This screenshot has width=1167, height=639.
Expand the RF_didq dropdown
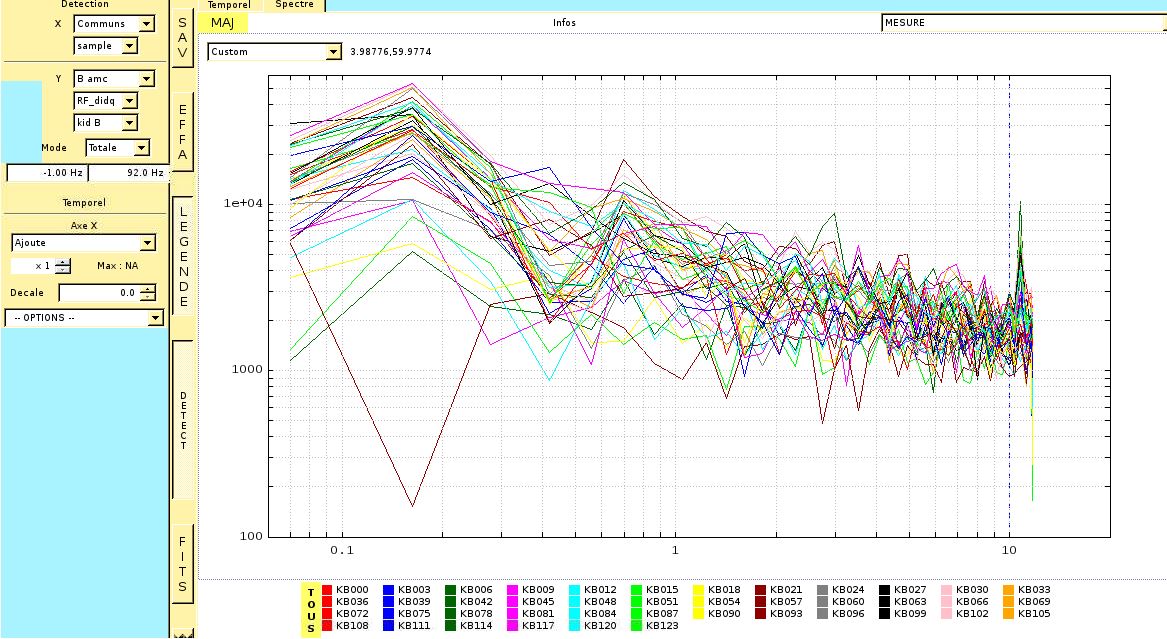106,101
